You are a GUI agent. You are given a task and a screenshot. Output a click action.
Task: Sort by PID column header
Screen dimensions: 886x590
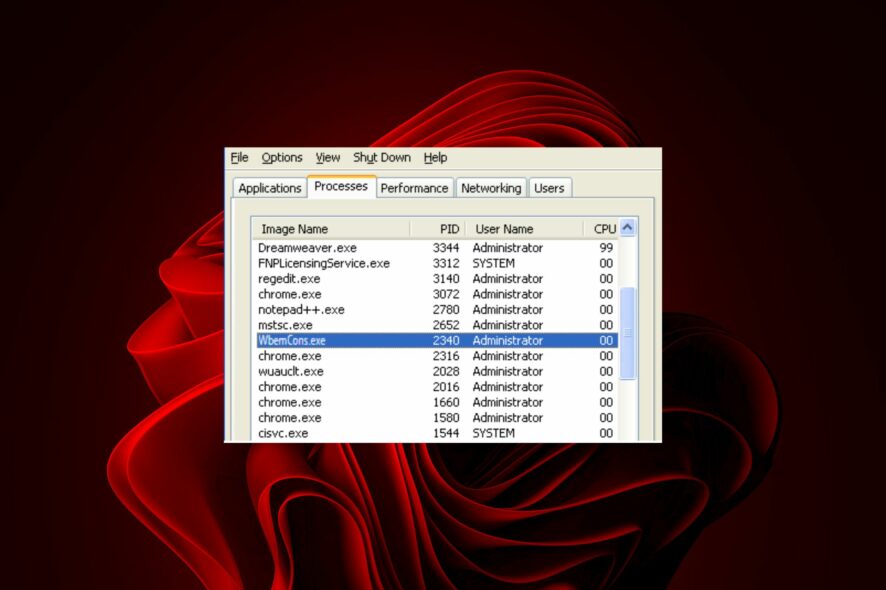[x=438, y=229]
